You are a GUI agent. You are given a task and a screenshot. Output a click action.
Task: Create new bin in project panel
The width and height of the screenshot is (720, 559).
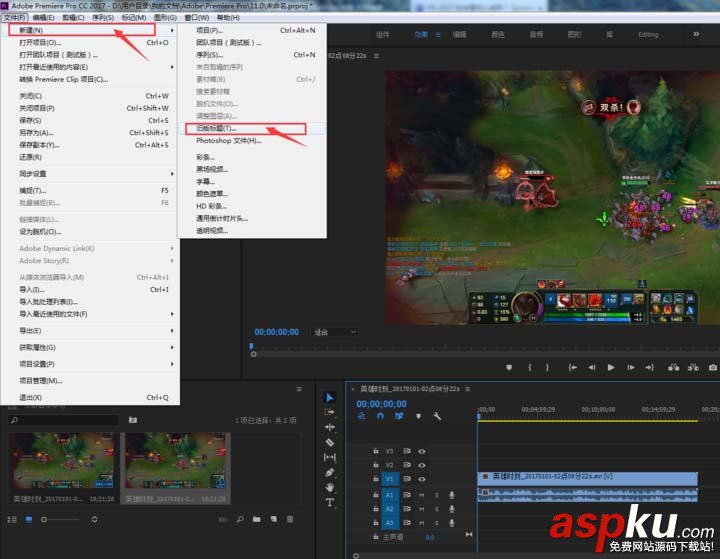(257, 519)
